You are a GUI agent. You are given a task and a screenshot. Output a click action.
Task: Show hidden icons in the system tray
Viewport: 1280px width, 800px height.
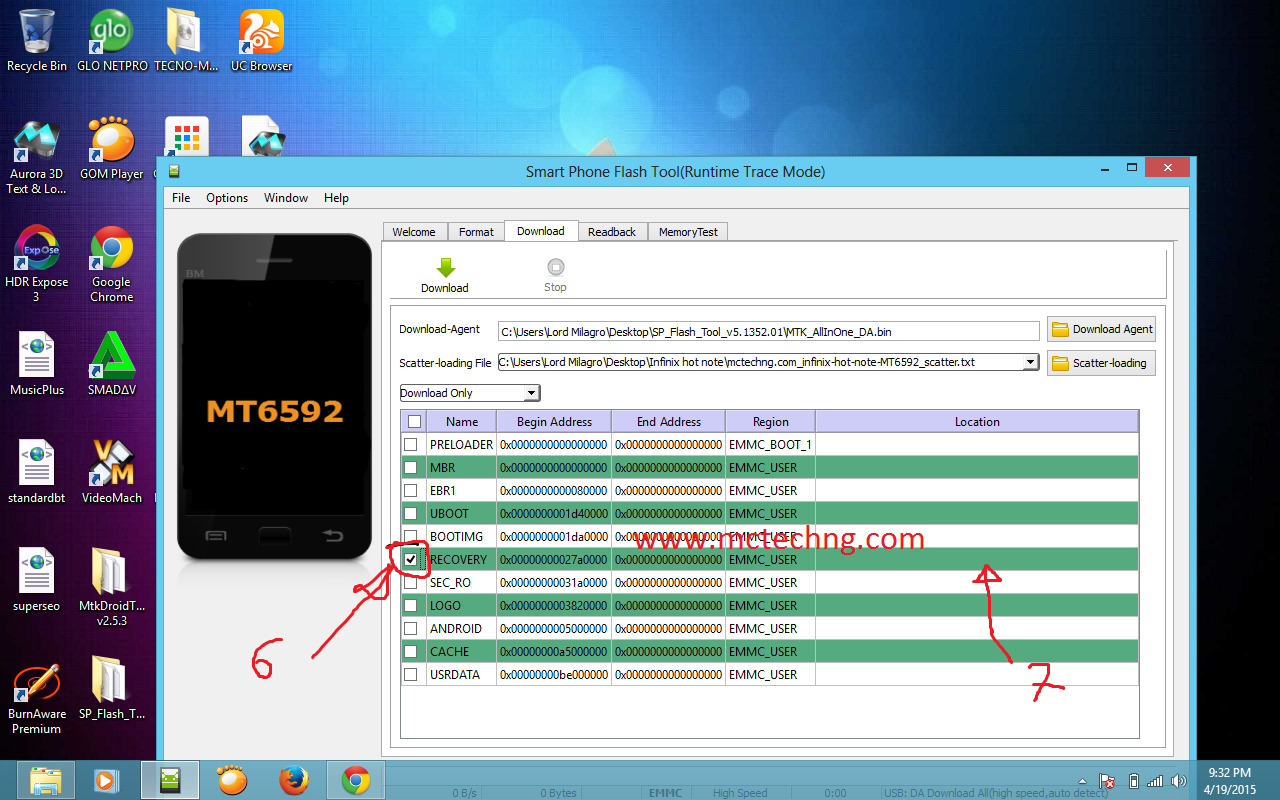[1082, 781]
